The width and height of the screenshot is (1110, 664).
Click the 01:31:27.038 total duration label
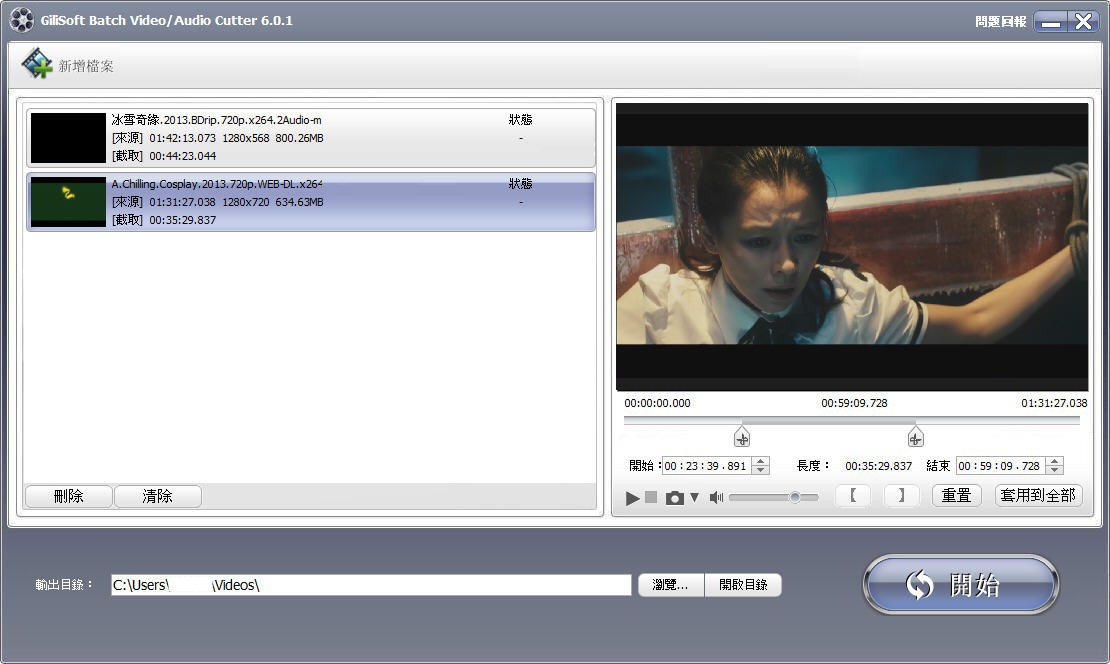click(x=1054, y=403)
